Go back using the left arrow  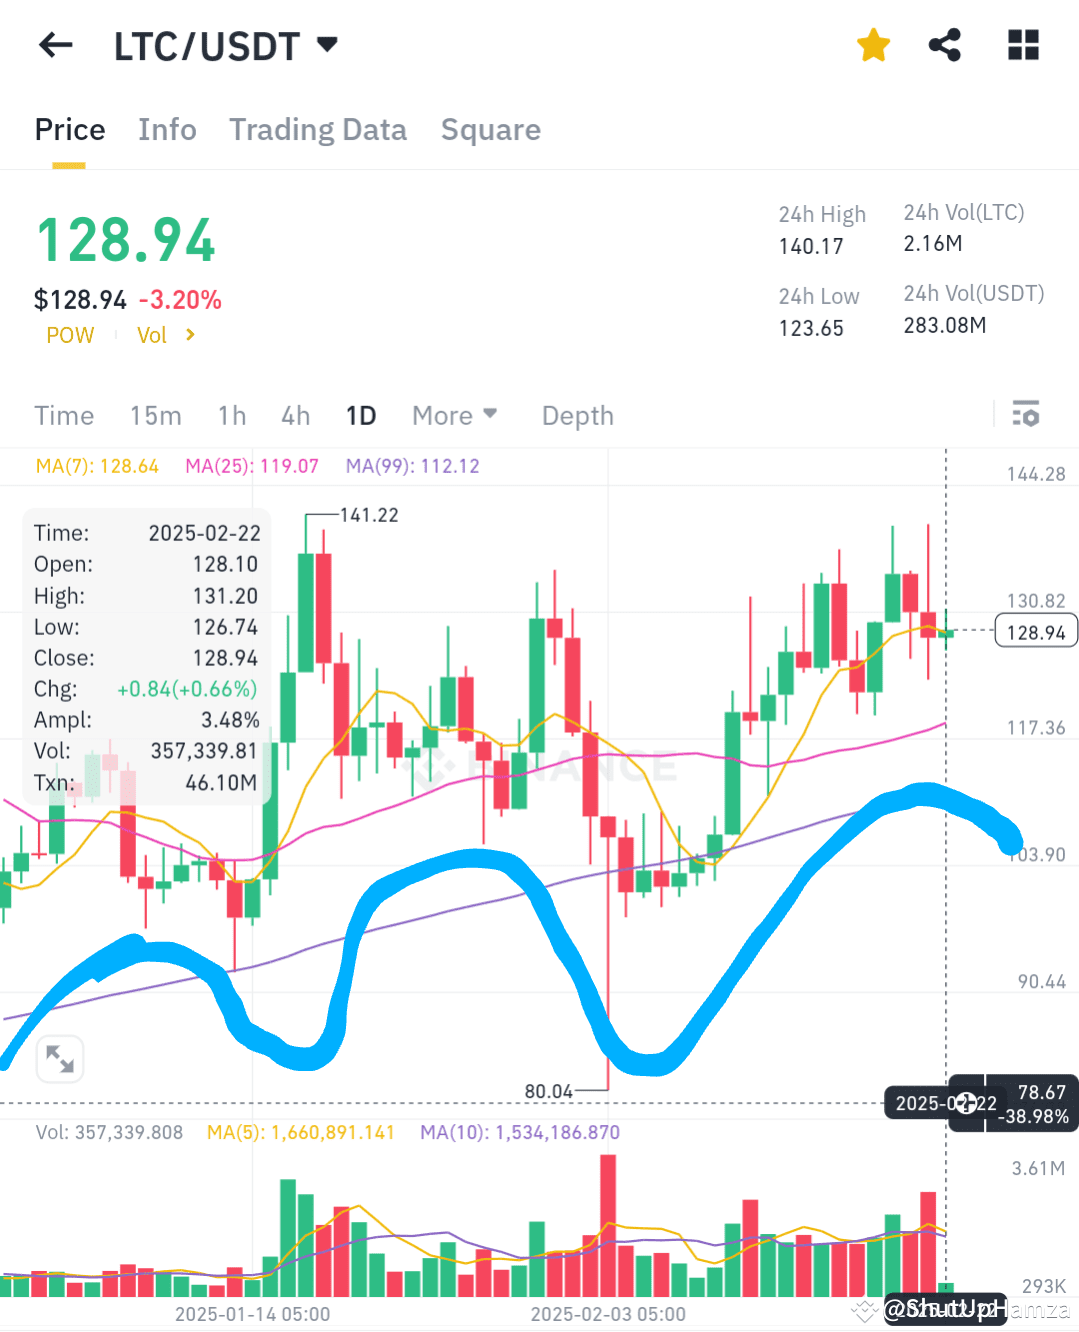coord(56,45)
